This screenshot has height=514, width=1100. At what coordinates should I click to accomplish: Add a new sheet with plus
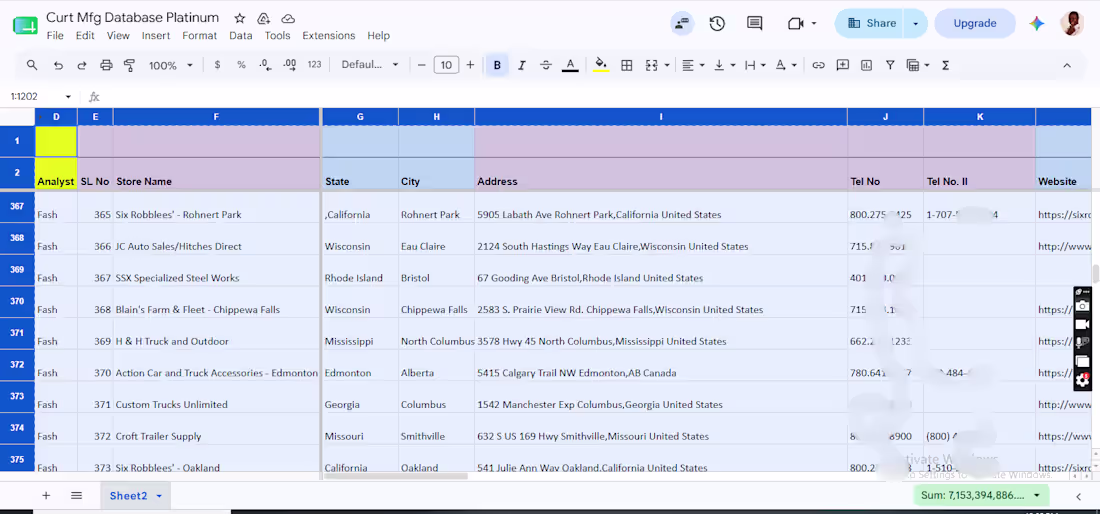tap(46, 496)
